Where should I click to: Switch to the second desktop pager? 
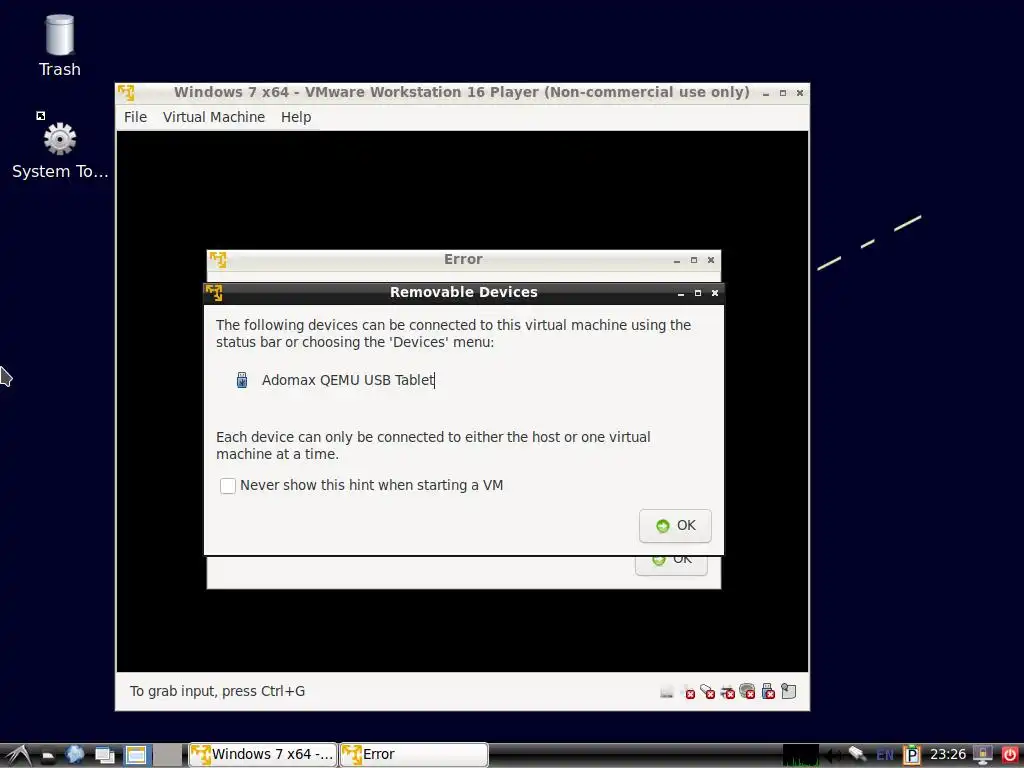click(167, 756)
